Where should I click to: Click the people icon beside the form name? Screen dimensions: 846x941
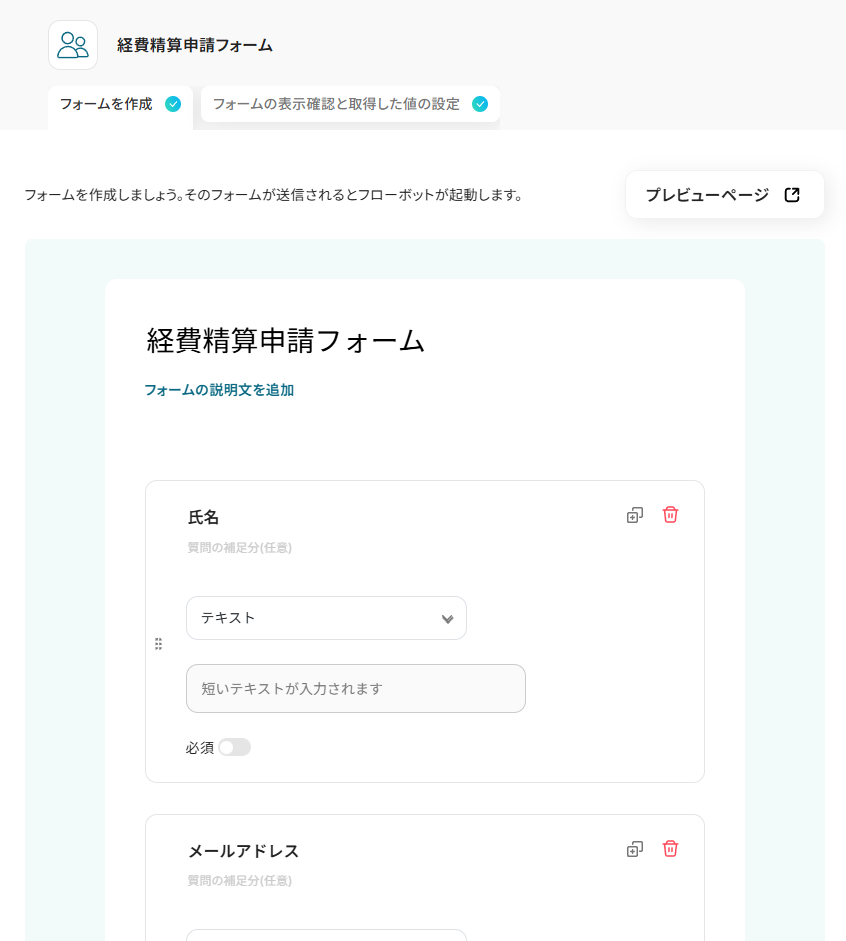pyautogui.click(x=73, y=45)
